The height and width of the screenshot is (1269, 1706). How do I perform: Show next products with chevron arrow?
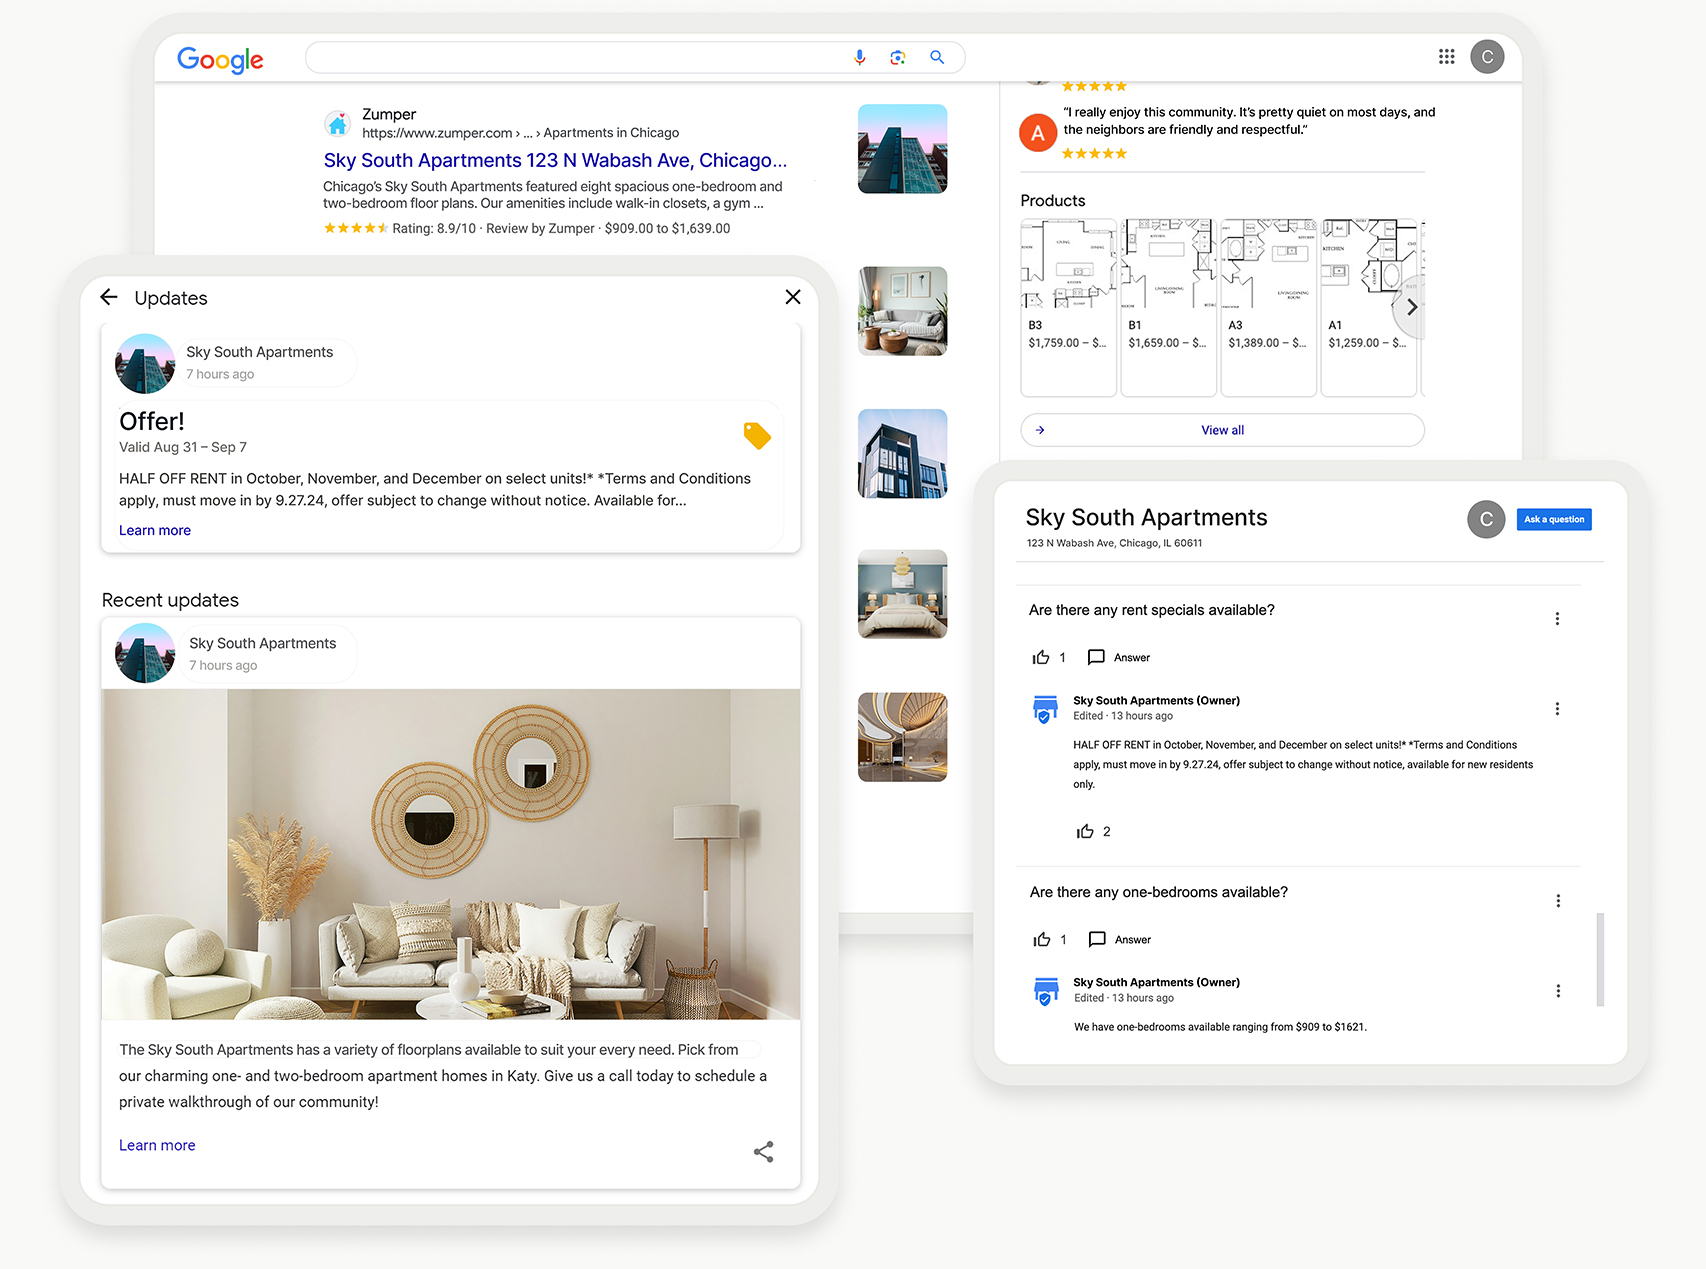tap(1411, 307)
